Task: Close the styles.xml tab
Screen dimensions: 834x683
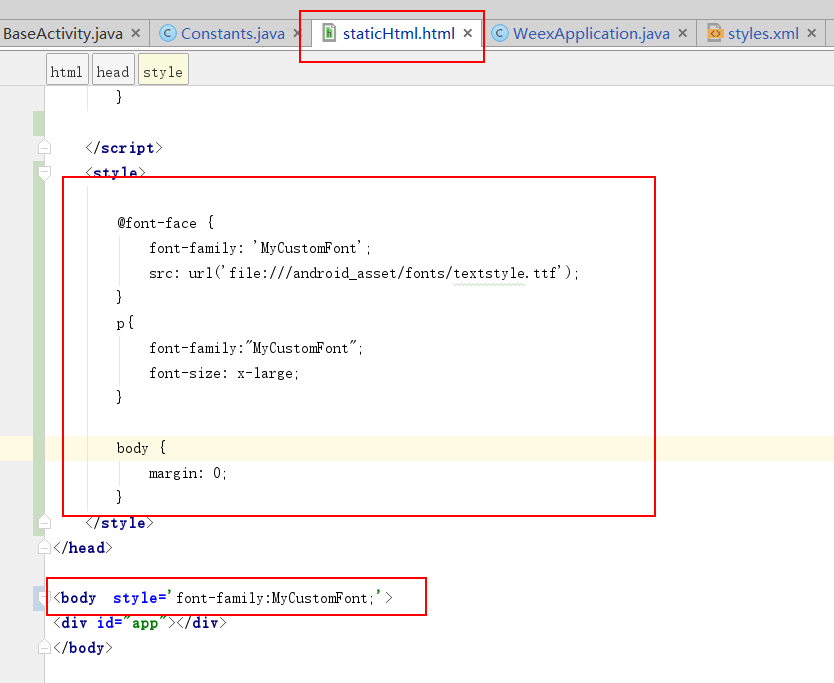Action: [x=812, y=34]
